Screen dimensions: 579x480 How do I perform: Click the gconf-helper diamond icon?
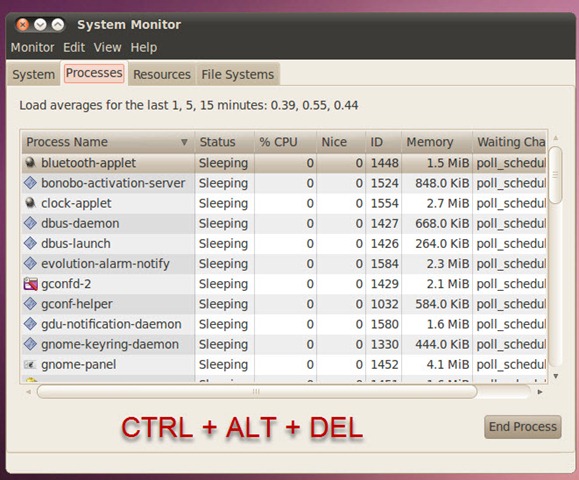click(x=30, y=304)
